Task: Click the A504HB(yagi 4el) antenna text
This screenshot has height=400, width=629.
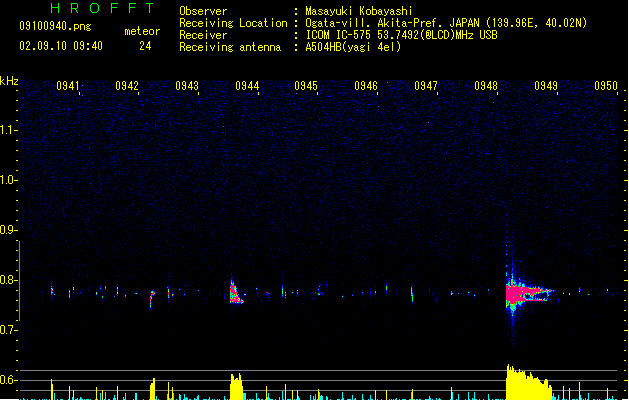Action: click(353, 47)
